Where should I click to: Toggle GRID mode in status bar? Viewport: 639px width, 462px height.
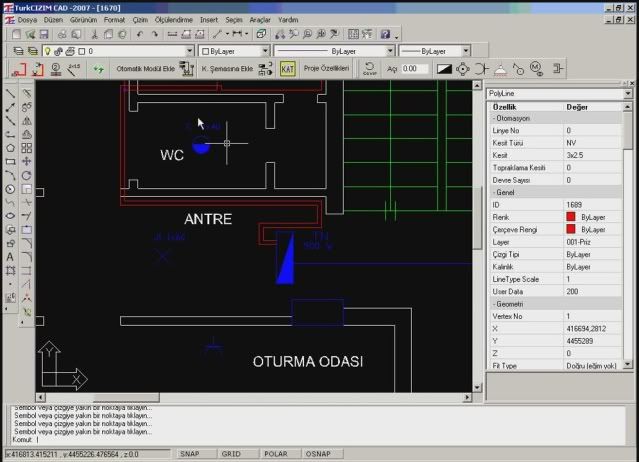(x=231, y=453)
